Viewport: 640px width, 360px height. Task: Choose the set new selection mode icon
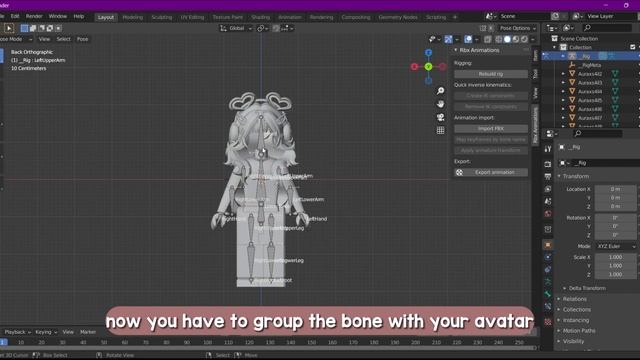pos(24,28)
